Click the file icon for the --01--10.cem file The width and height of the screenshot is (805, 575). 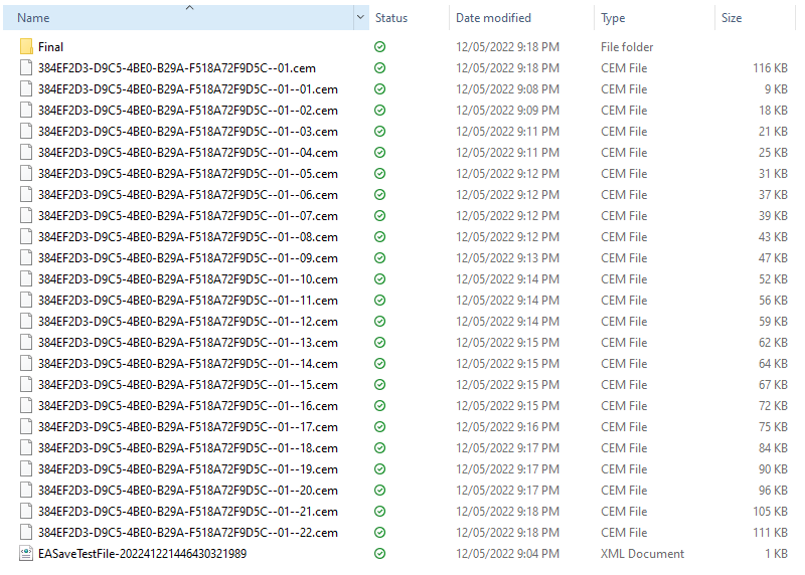(26, 279)
